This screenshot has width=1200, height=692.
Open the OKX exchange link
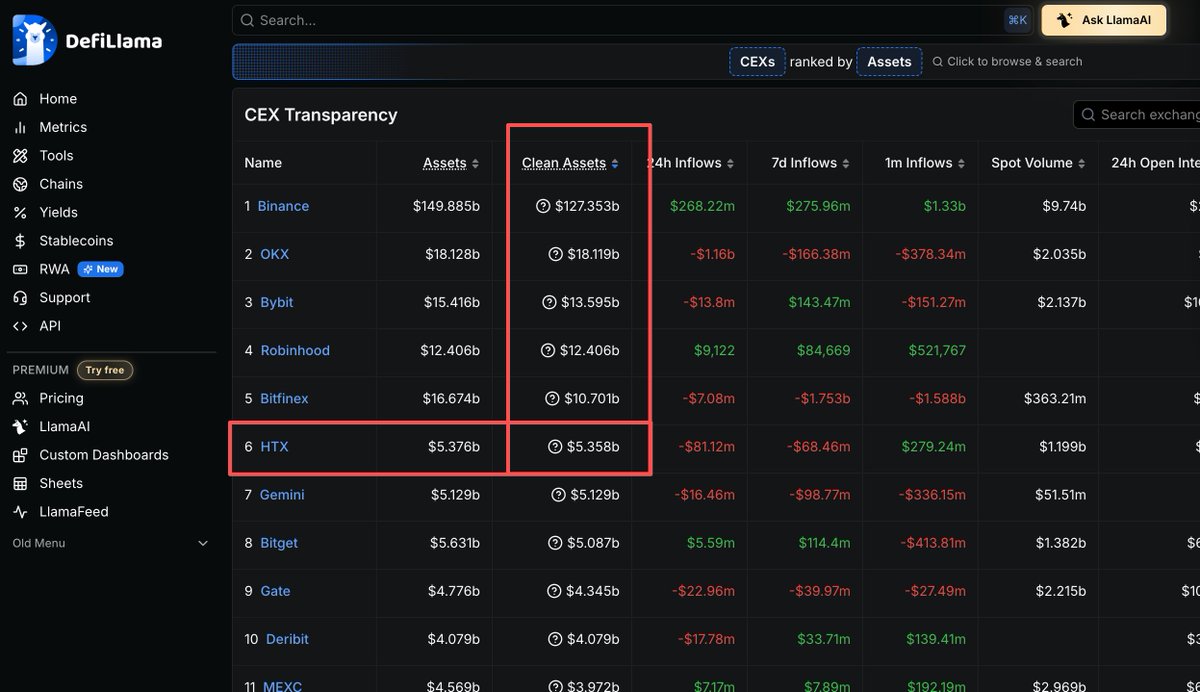tap(274, 254)
